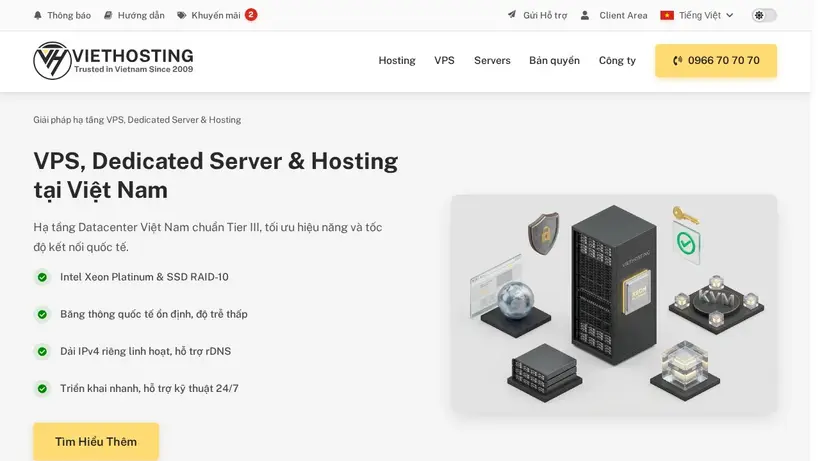This screenshot has width=820, height=461.
Task: Click the tag icon beside Khuyến mãi
Action: pyautogui.click(x=181, y=16)
